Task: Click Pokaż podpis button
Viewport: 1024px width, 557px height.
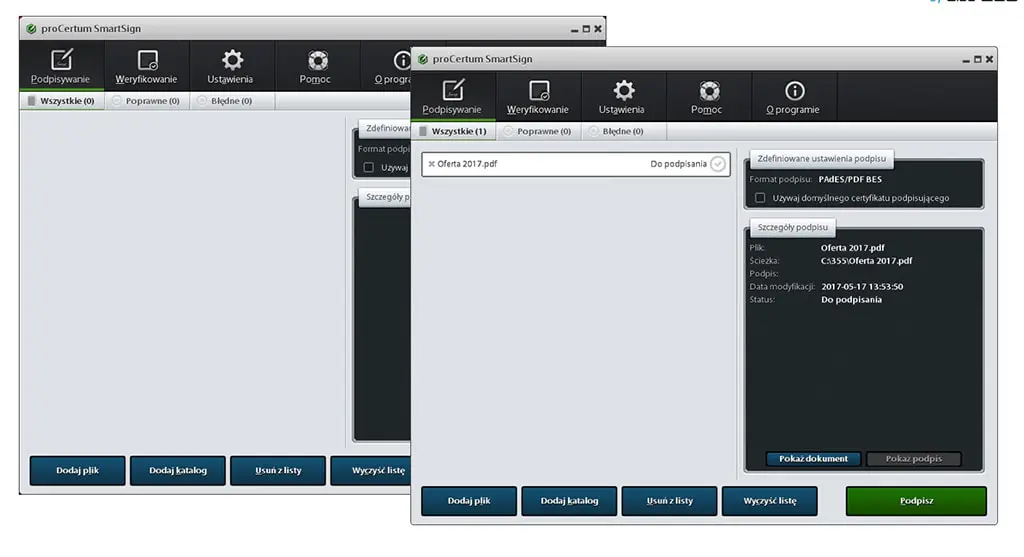Action: coord(914,459)
